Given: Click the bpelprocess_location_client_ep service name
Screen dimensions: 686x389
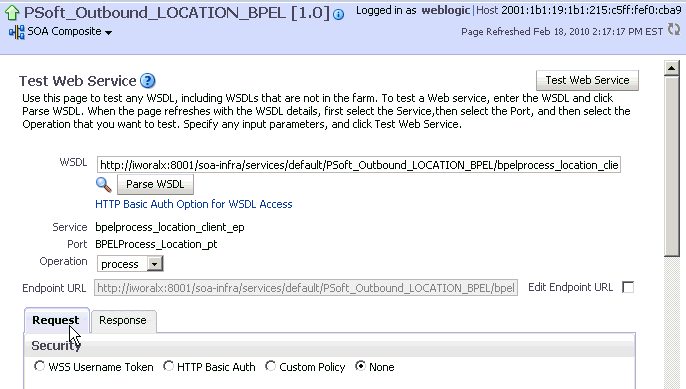Looking at the screenshot, I should (170, 228).
